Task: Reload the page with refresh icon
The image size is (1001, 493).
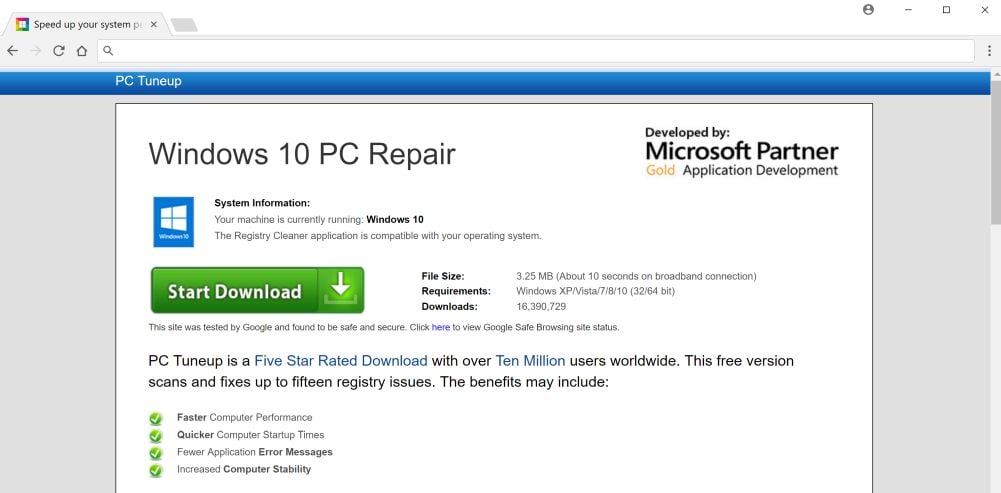Action: pos(59,51)
